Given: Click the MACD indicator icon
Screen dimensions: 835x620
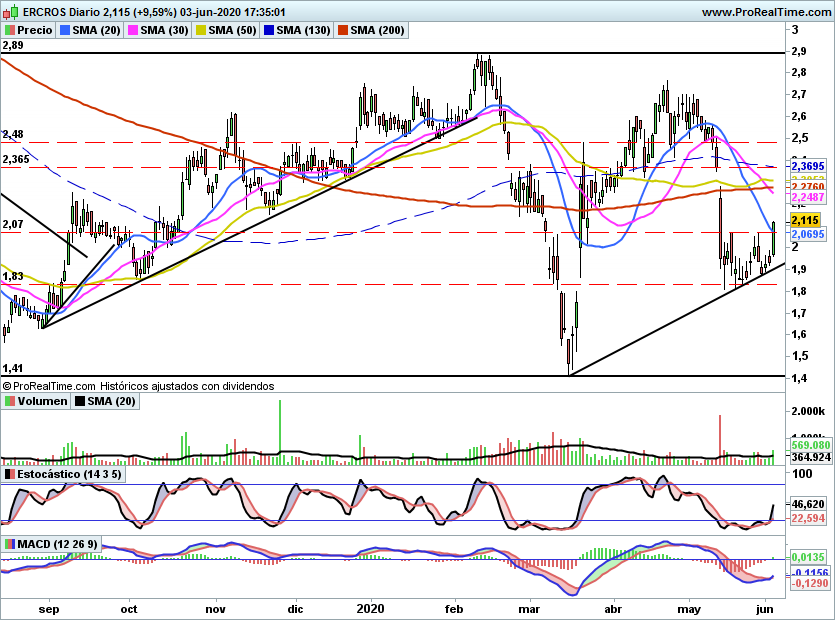Looking at the screenshot, I should coord(10,544).
